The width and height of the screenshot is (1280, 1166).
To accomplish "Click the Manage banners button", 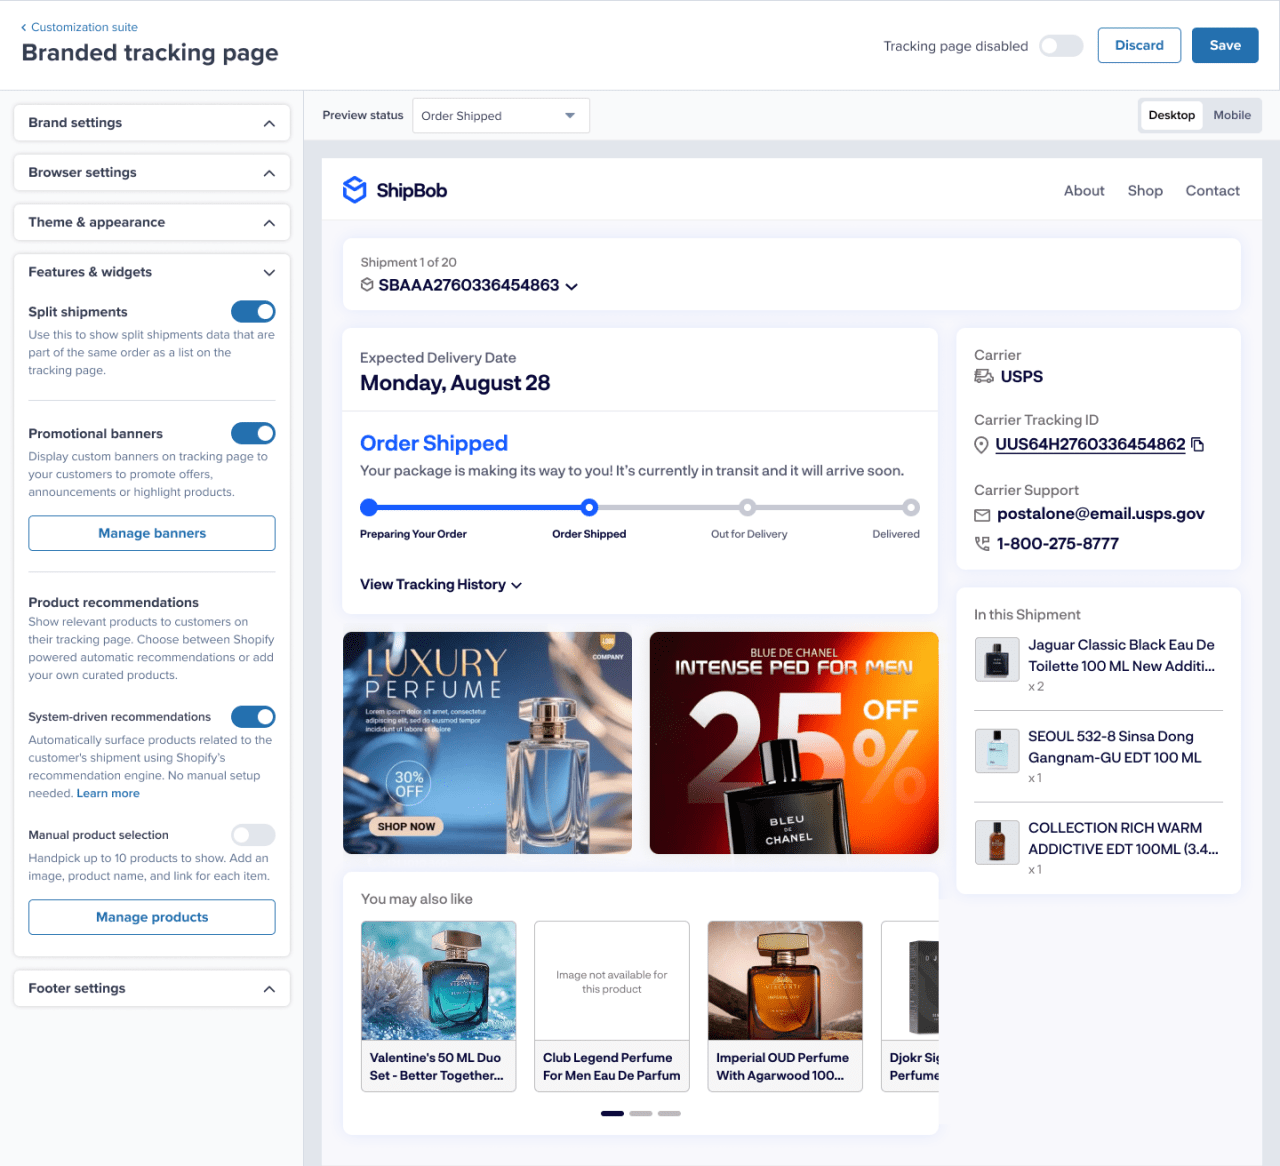I will 152,533.
